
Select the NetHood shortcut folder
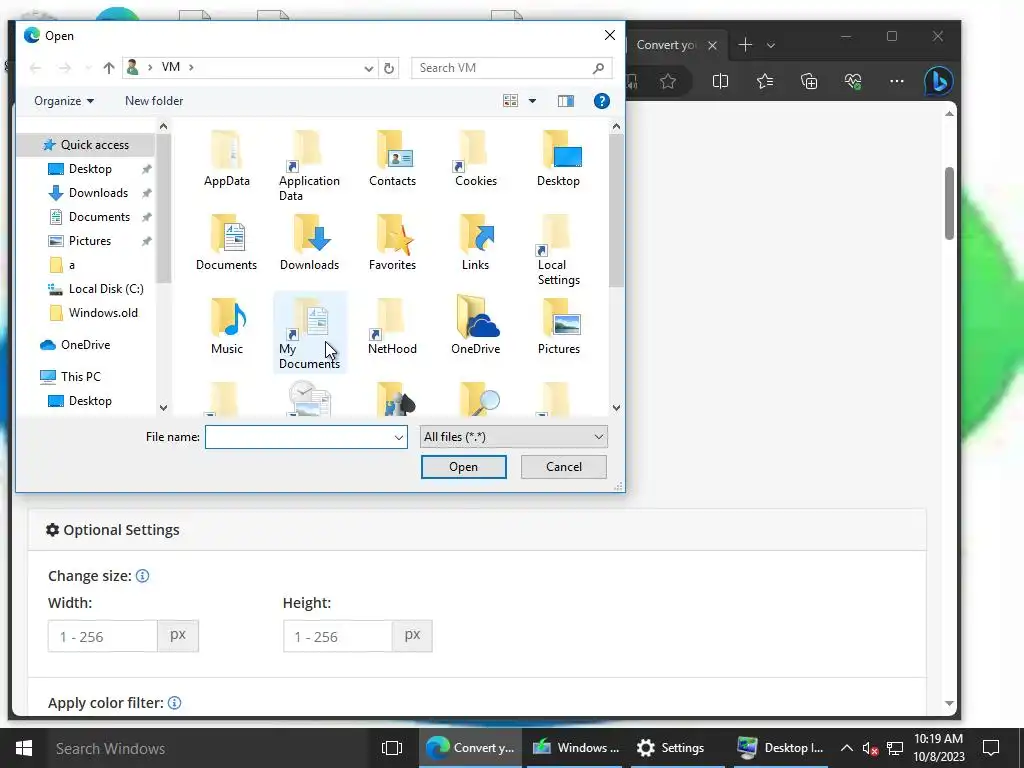click(x=392, y=327)
